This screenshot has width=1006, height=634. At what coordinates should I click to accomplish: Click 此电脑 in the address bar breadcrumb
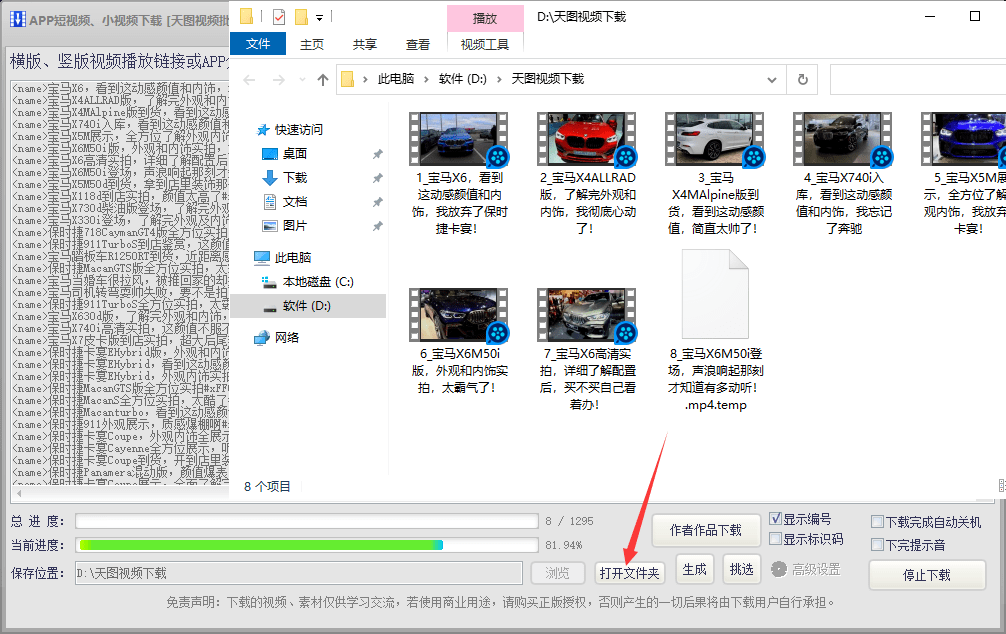[x=396, y=79]
